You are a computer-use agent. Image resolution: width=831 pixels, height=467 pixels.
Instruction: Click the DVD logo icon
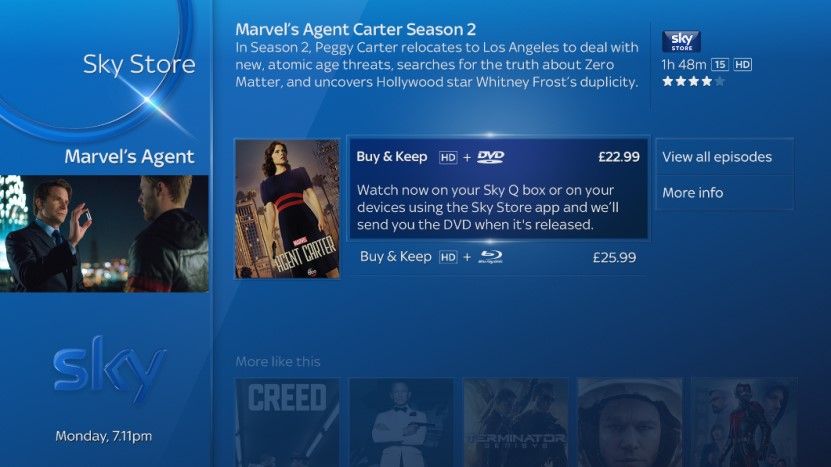(490, 156)
